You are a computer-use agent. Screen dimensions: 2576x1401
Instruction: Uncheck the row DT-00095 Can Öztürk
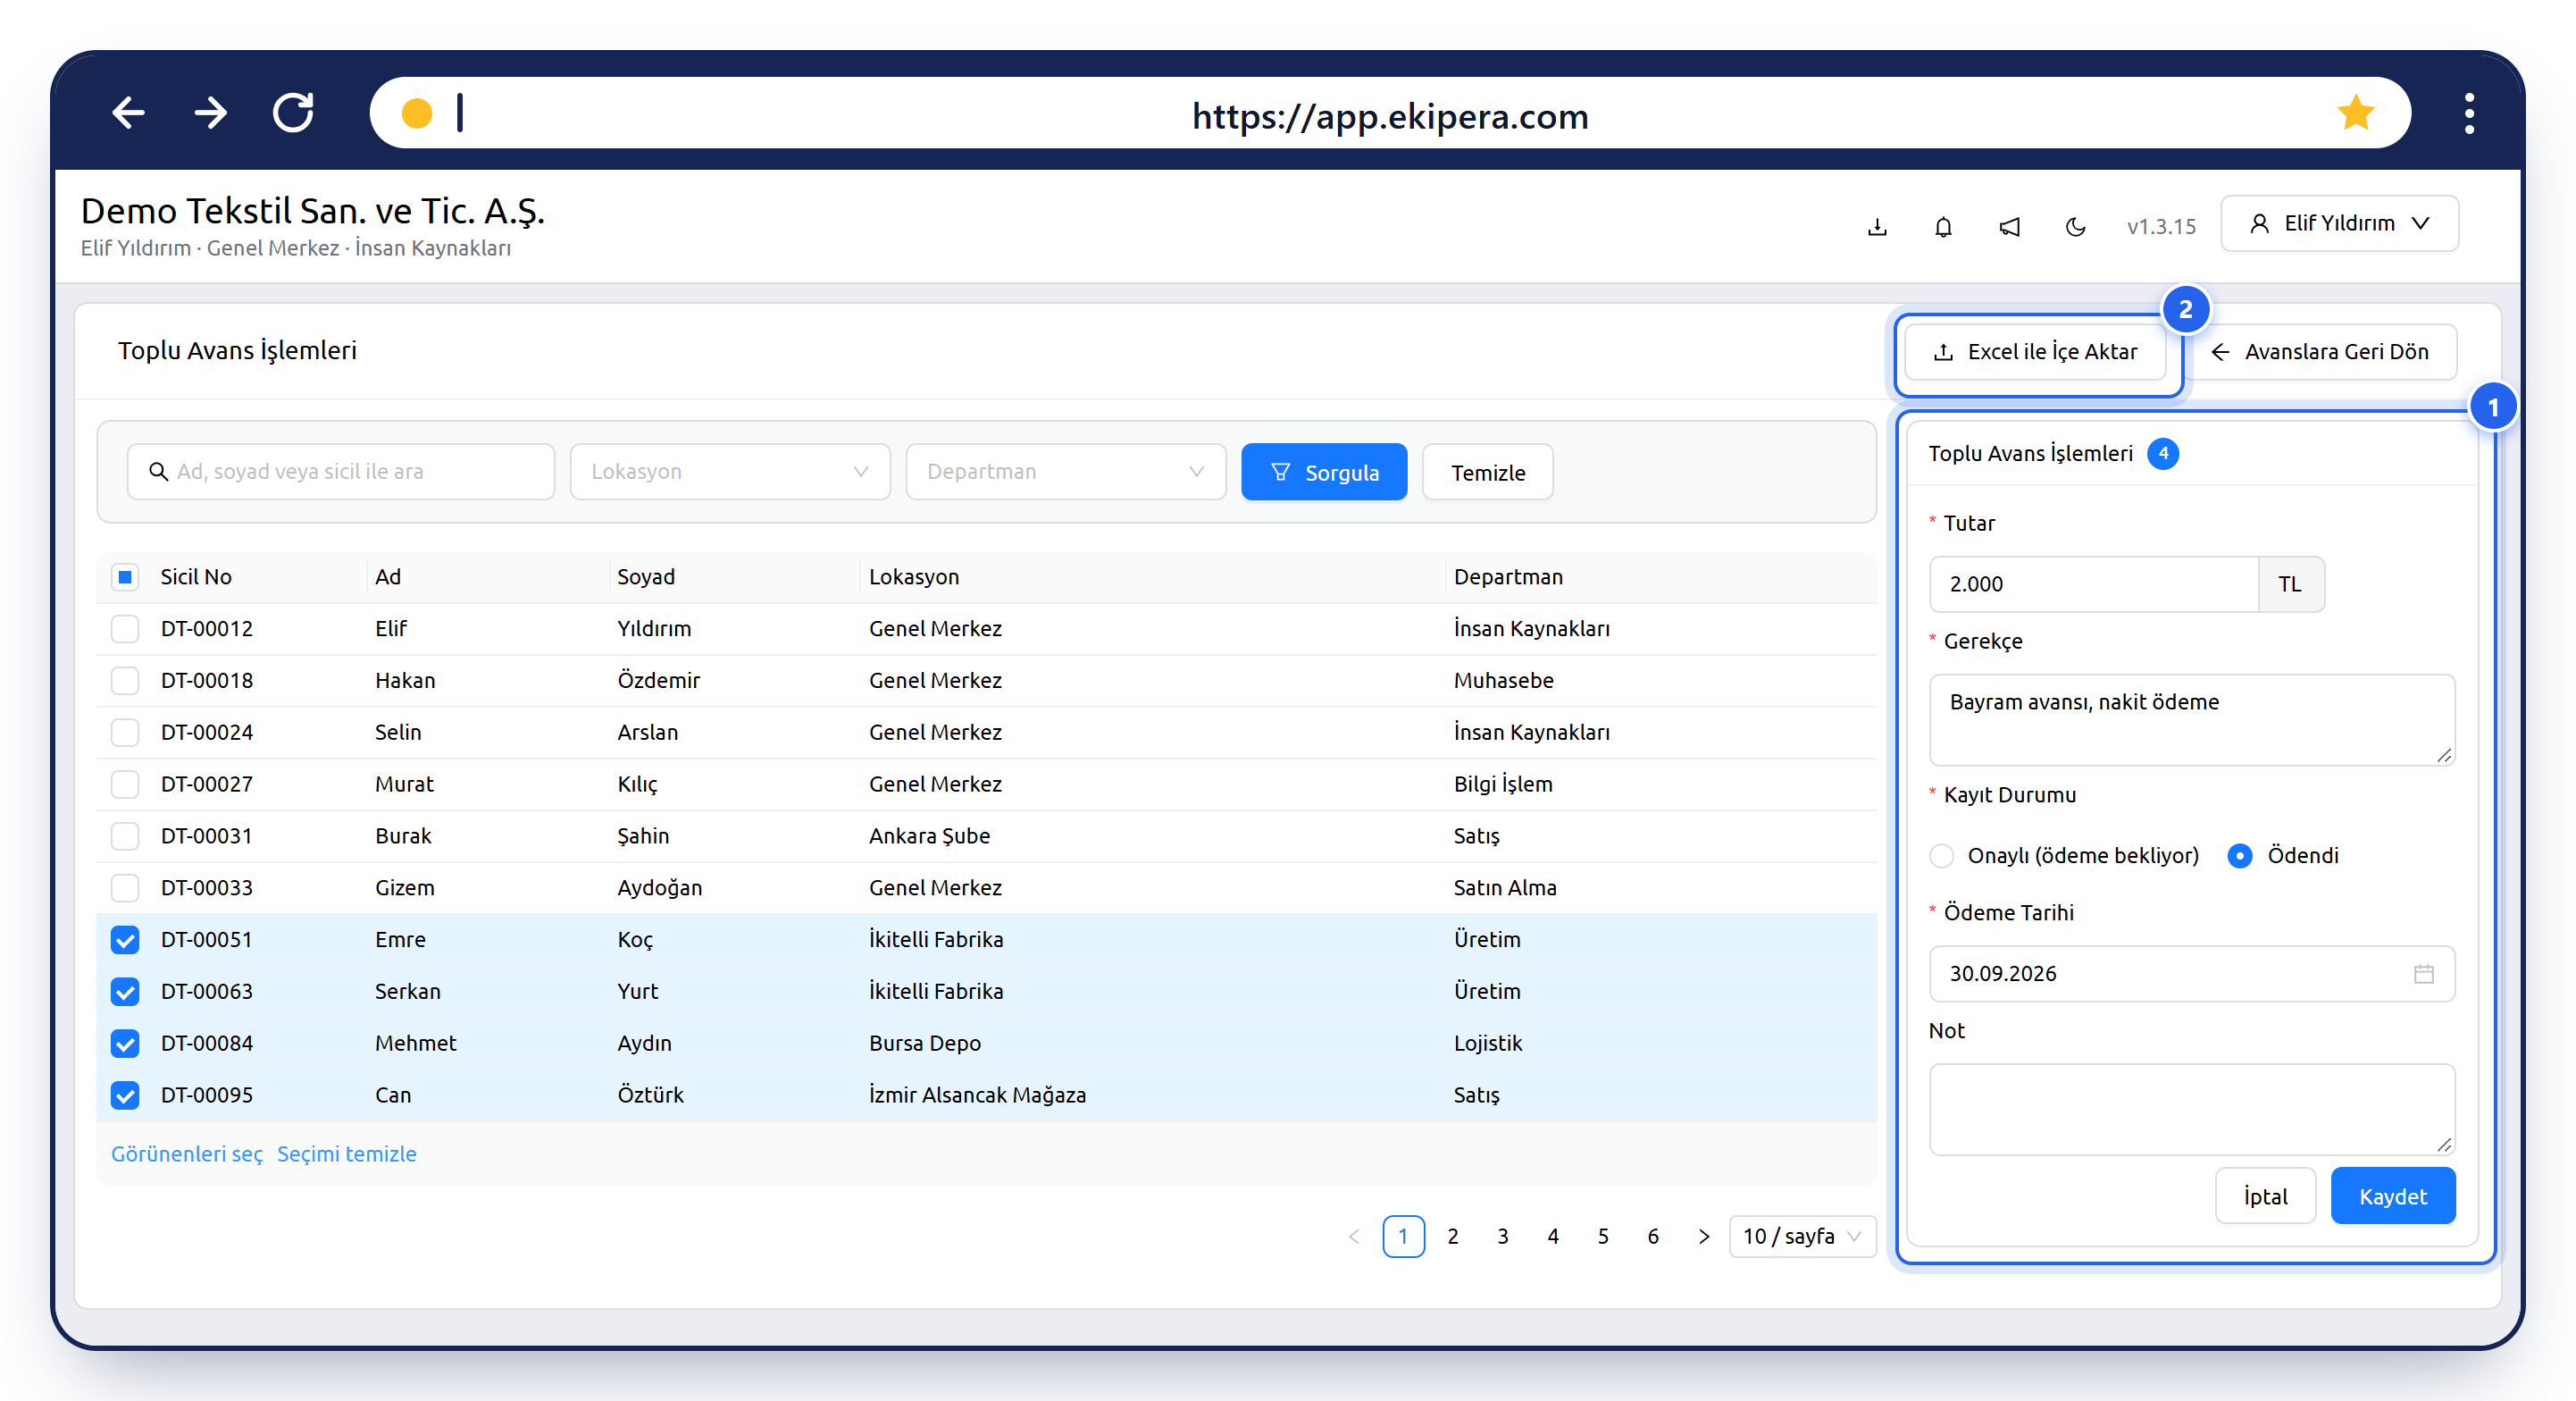(x=125, y=1095)
